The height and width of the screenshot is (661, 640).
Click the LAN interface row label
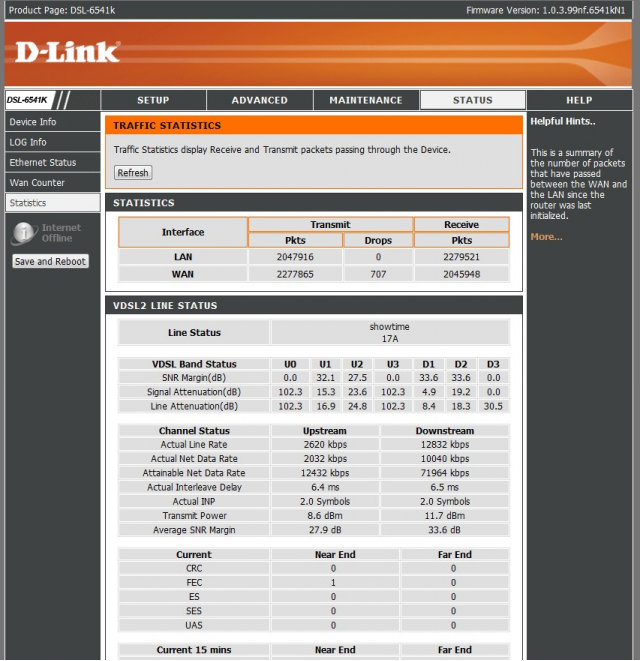183,257
